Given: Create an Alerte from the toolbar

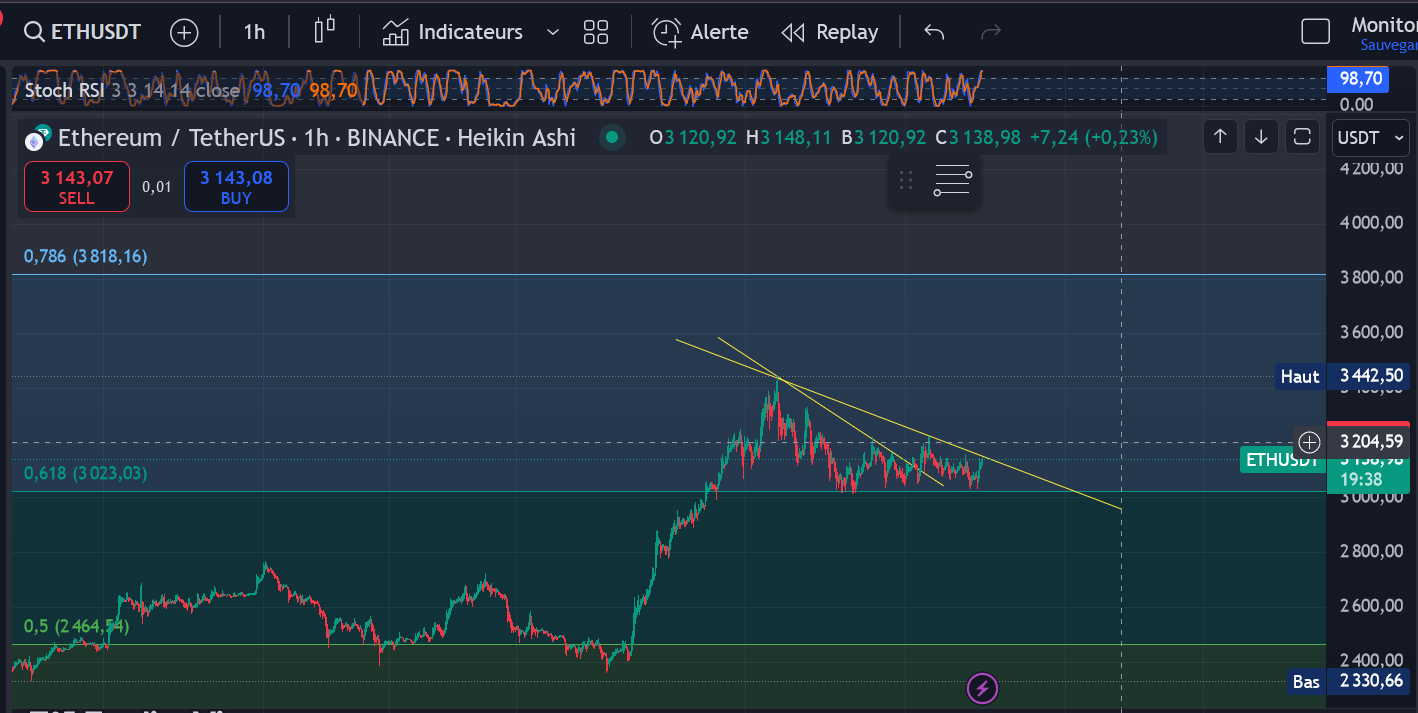Looking at the screenshot, I should 700,32.
